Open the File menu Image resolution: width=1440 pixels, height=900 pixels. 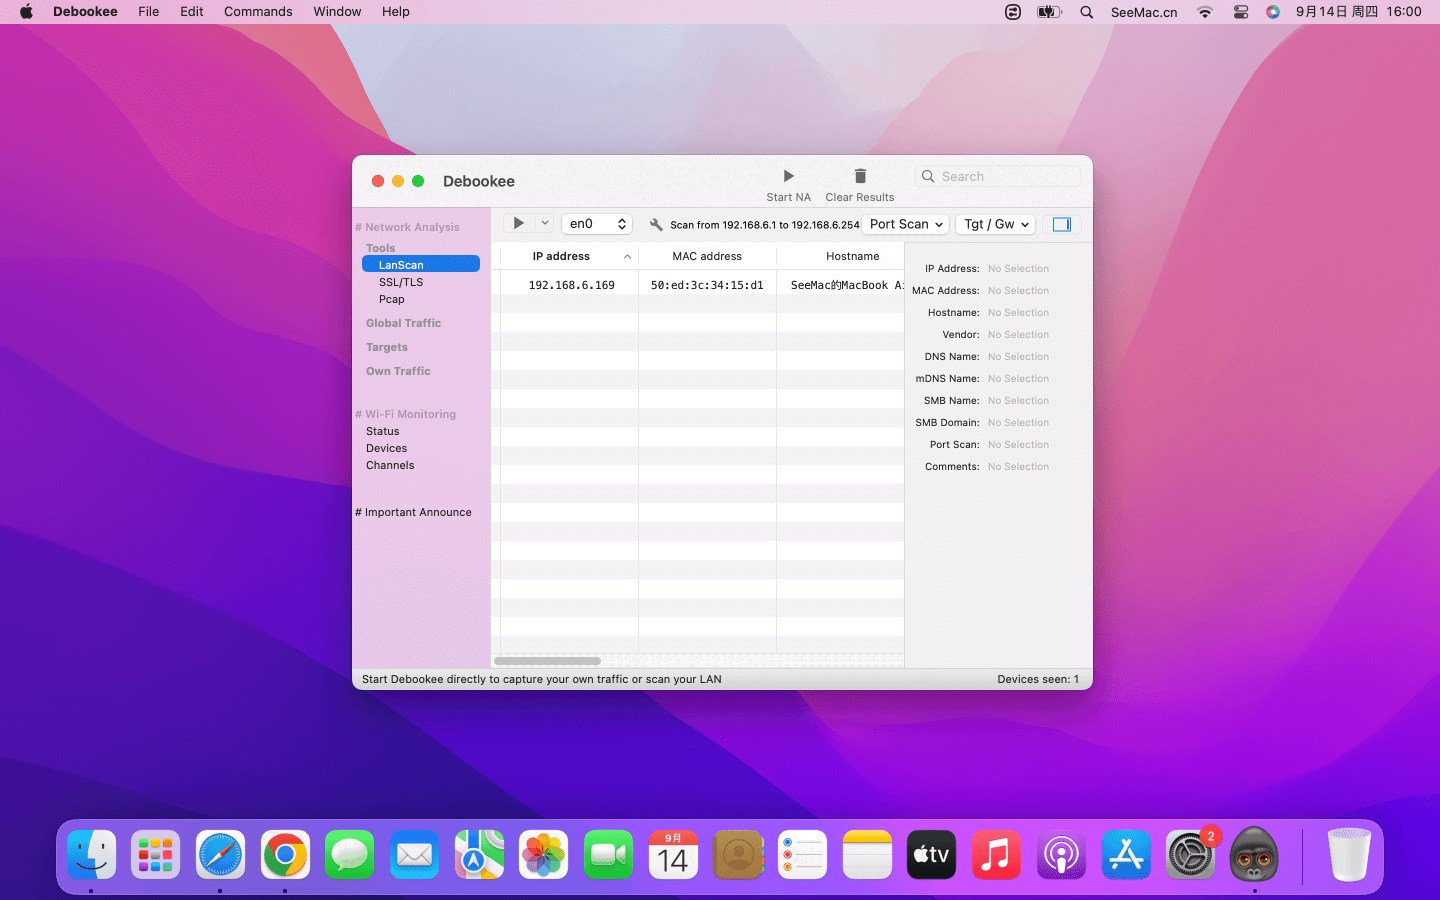click(149, 12)
